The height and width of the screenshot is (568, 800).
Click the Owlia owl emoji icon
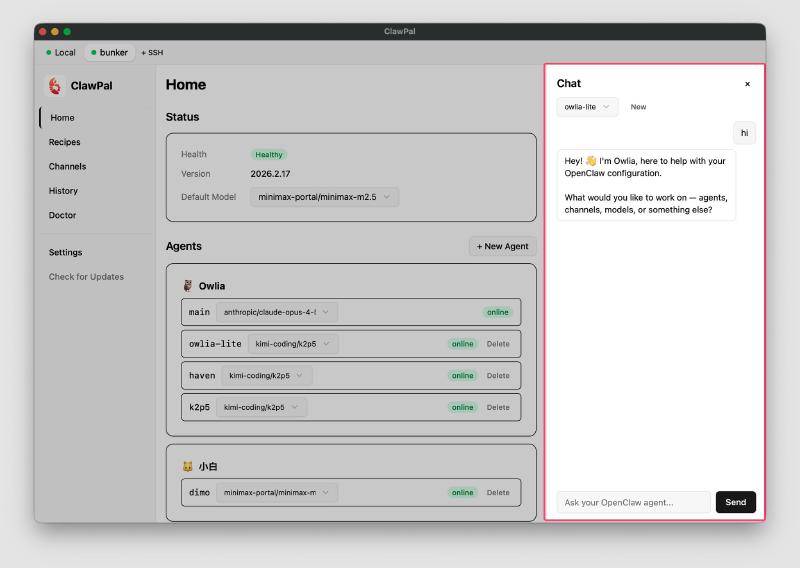[187, 286]
